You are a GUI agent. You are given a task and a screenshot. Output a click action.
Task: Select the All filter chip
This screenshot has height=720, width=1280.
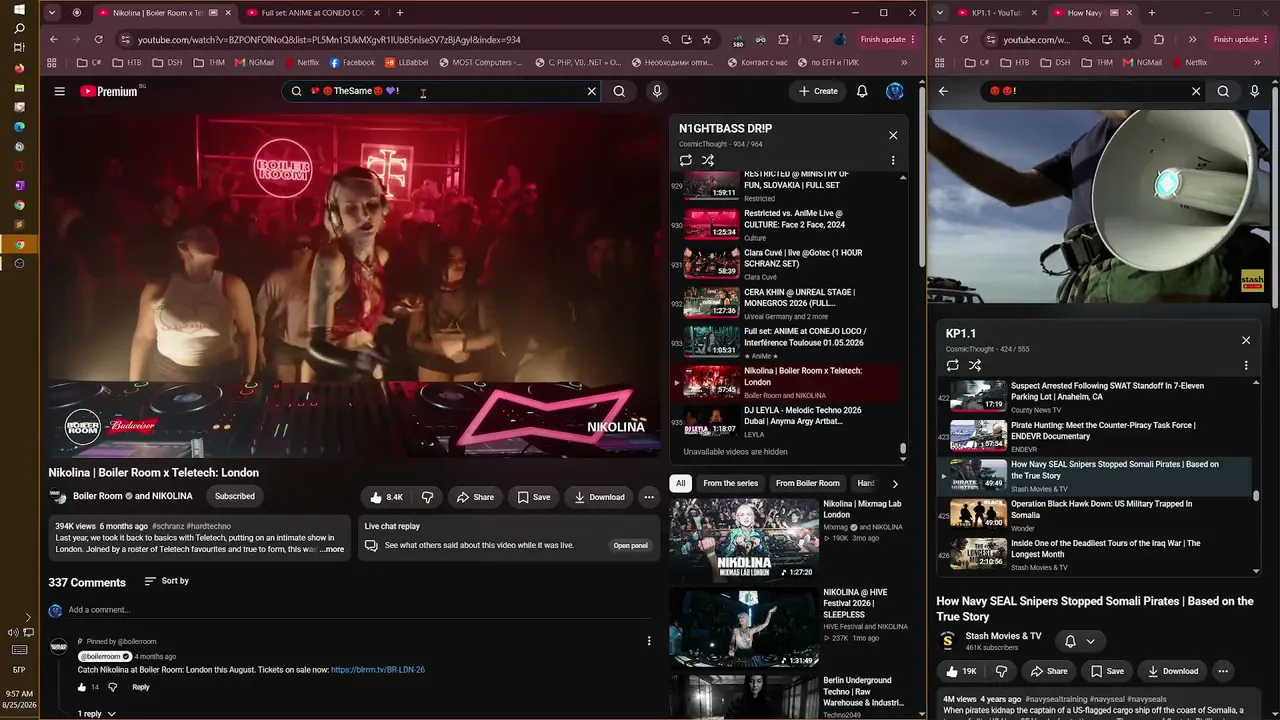681,483
